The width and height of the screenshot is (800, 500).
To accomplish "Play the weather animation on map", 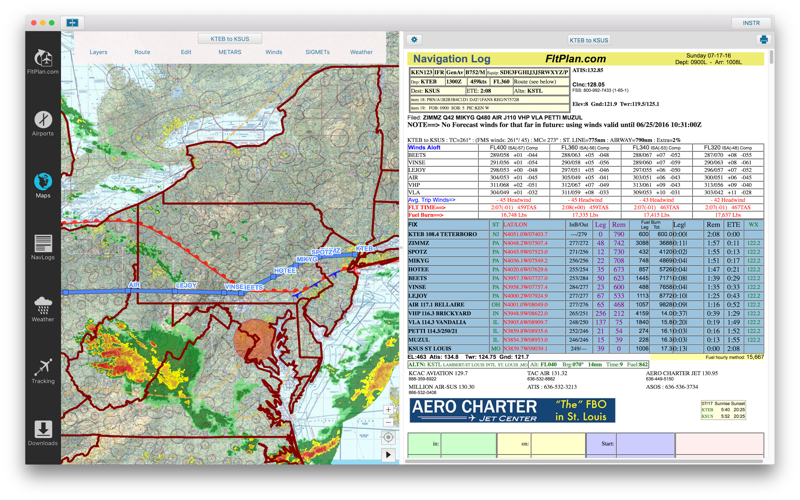I will (x=388, y=455).
